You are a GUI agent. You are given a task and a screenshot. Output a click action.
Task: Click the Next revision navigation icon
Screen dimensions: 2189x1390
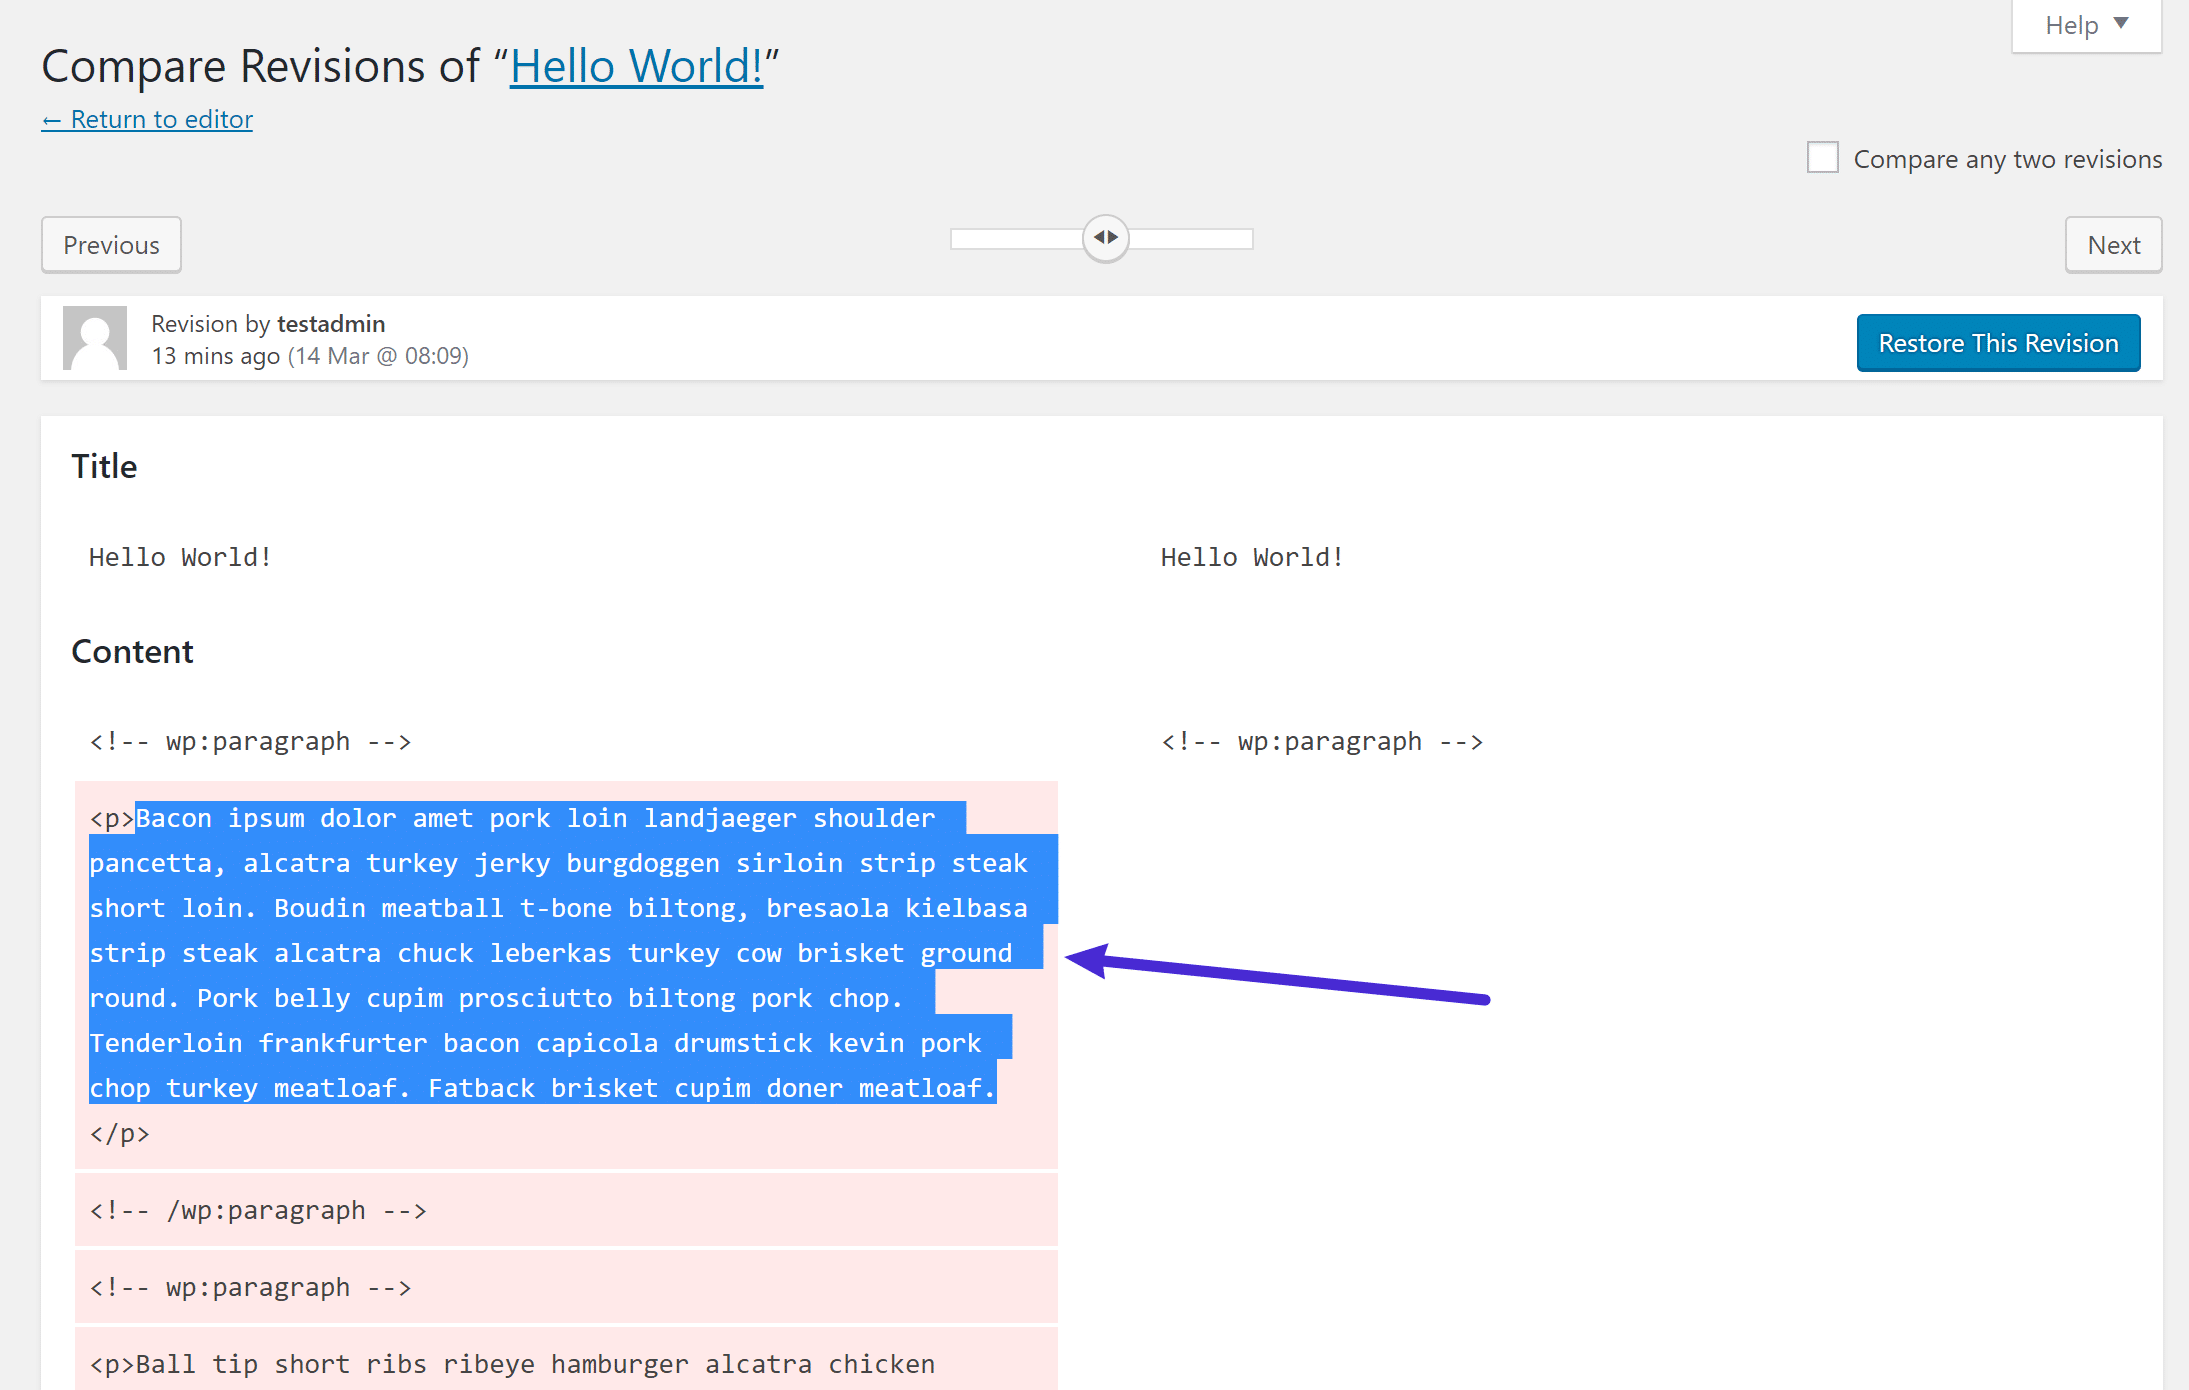pos(2116,244)
